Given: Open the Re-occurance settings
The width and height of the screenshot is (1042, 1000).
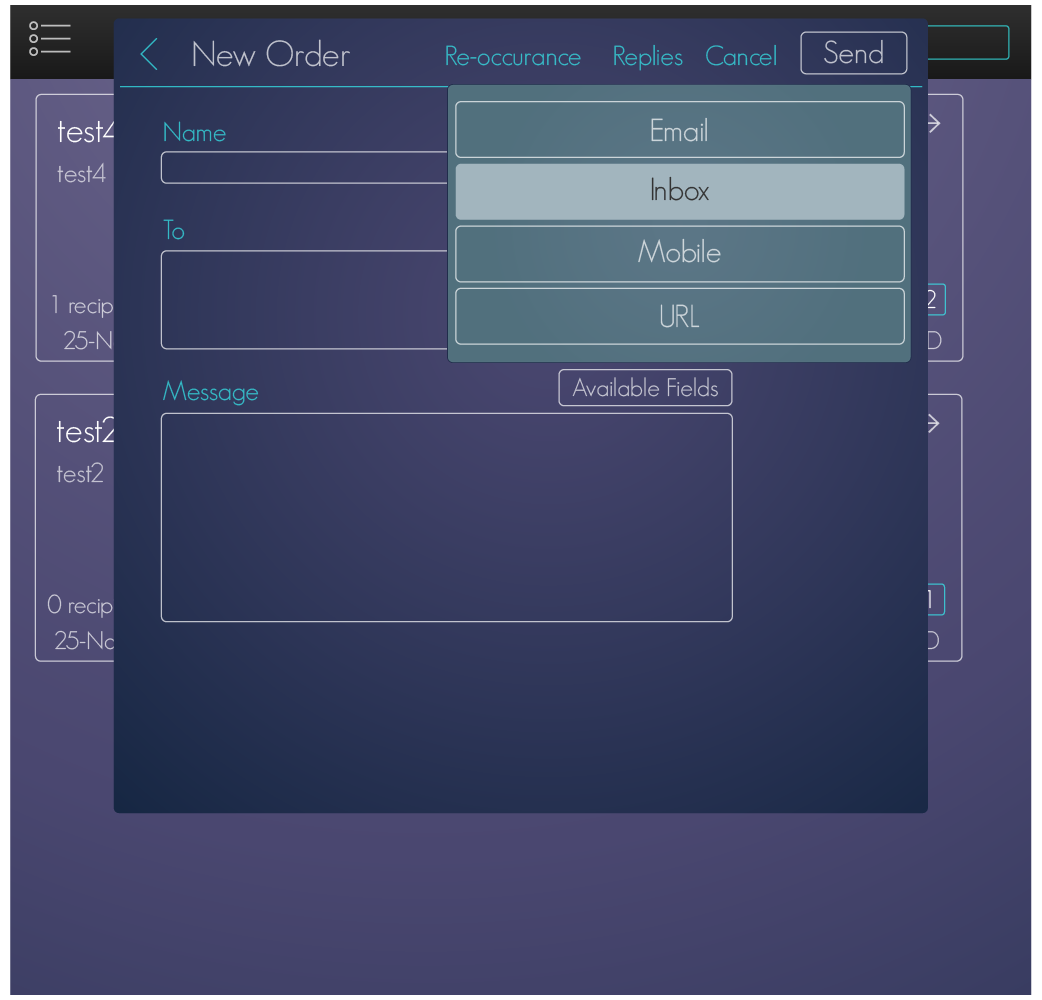Looking at the screenshot, I should (512, 57).
